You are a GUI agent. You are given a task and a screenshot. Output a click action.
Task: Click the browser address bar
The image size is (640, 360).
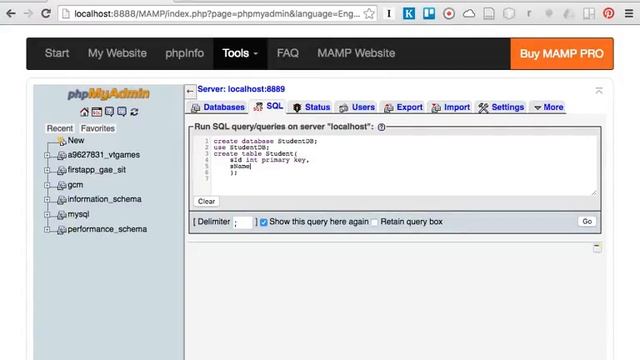click(x=217, y=14)
